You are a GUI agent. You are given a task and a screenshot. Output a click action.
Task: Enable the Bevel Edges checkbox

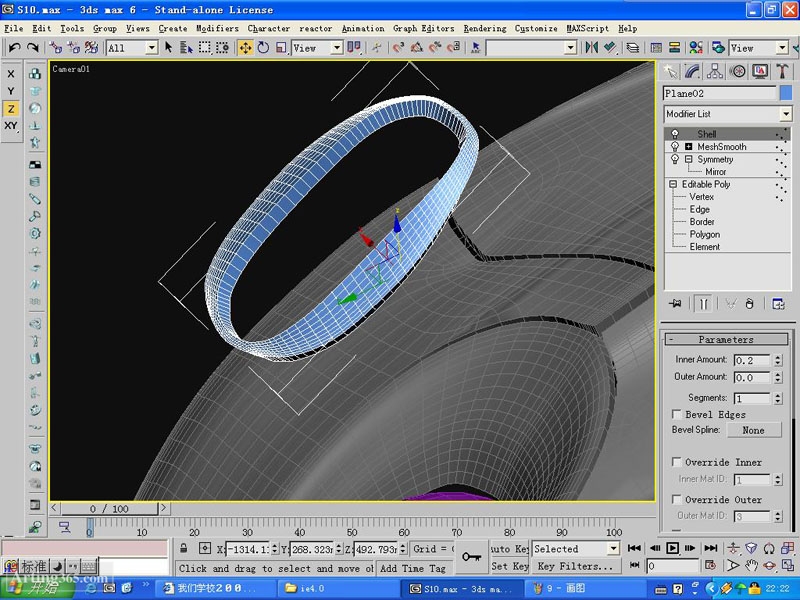pos(677,414)
